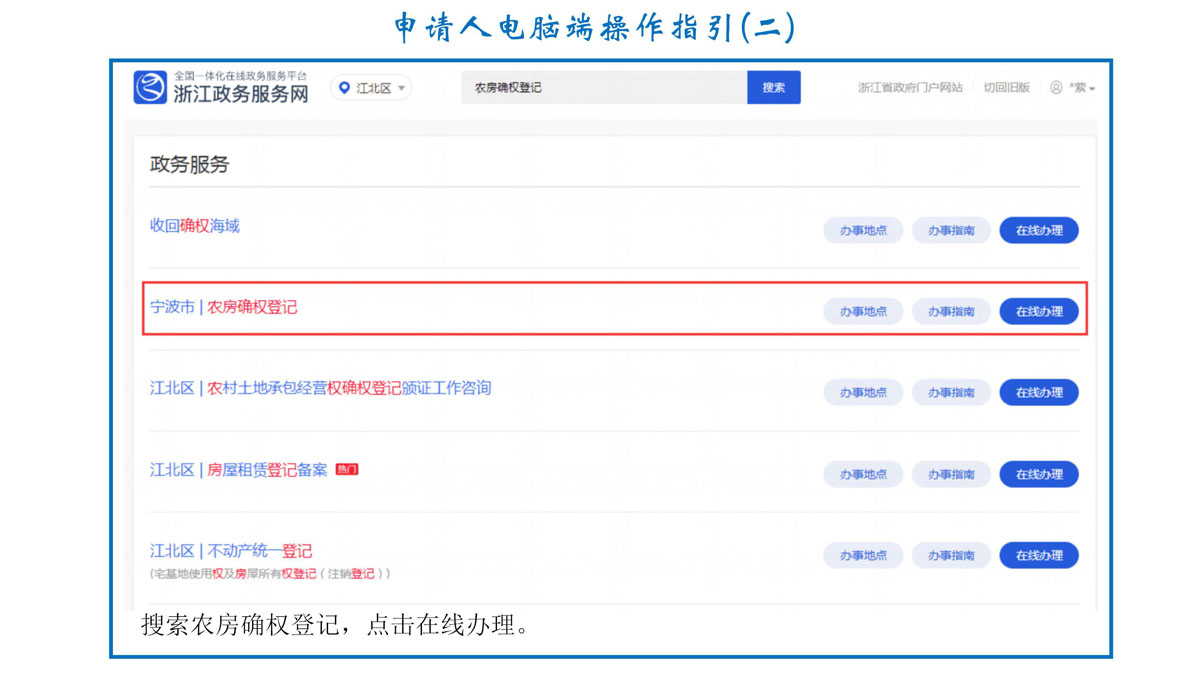This screenshot has width=1201, height=676.
Task: Open the 收回确权海域 service link
Action: [195, 226]
